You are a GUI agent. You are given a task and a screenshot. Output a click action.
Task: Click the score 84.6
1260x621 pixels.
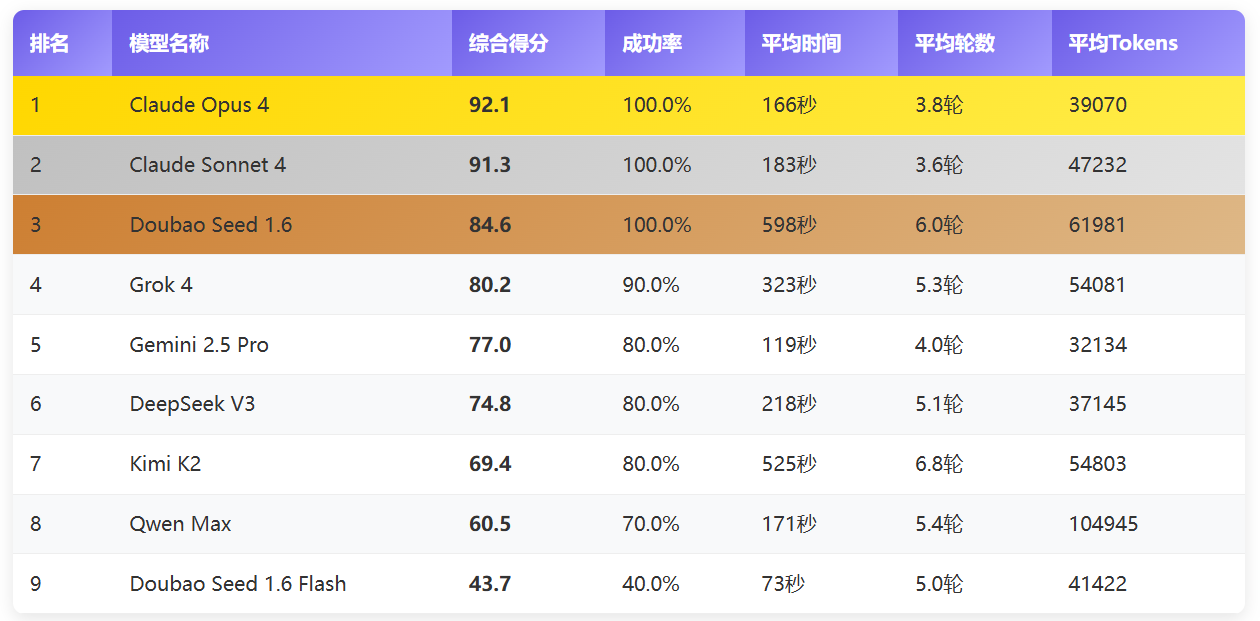[x=490, y=225]
